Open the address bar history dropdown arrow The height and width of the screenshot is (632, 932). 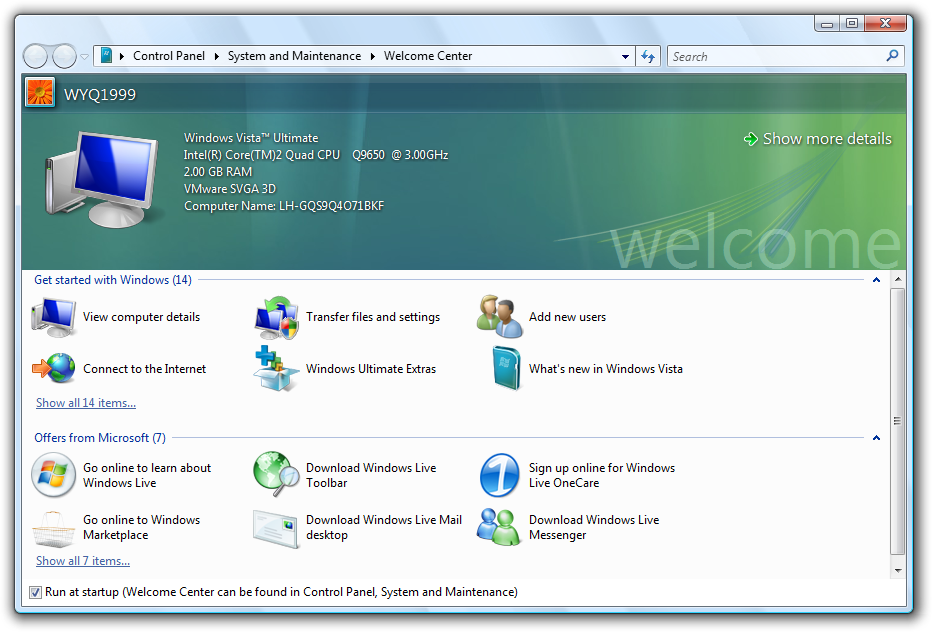click(625, 57)
